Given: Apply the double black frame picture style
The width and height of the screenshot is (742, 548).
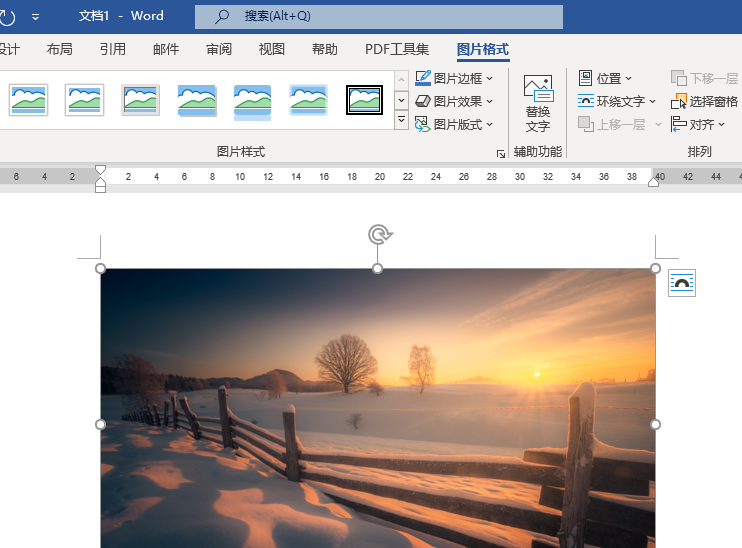Looking at the screenshot, I should click(x=364, y=100).
